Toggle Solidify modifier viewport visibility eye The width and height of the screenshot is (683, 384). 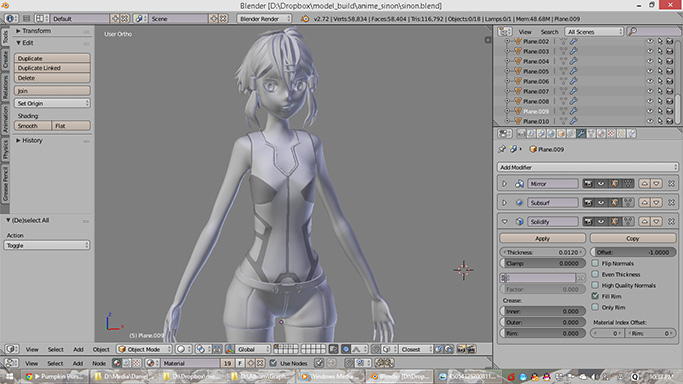click(601, 222)
